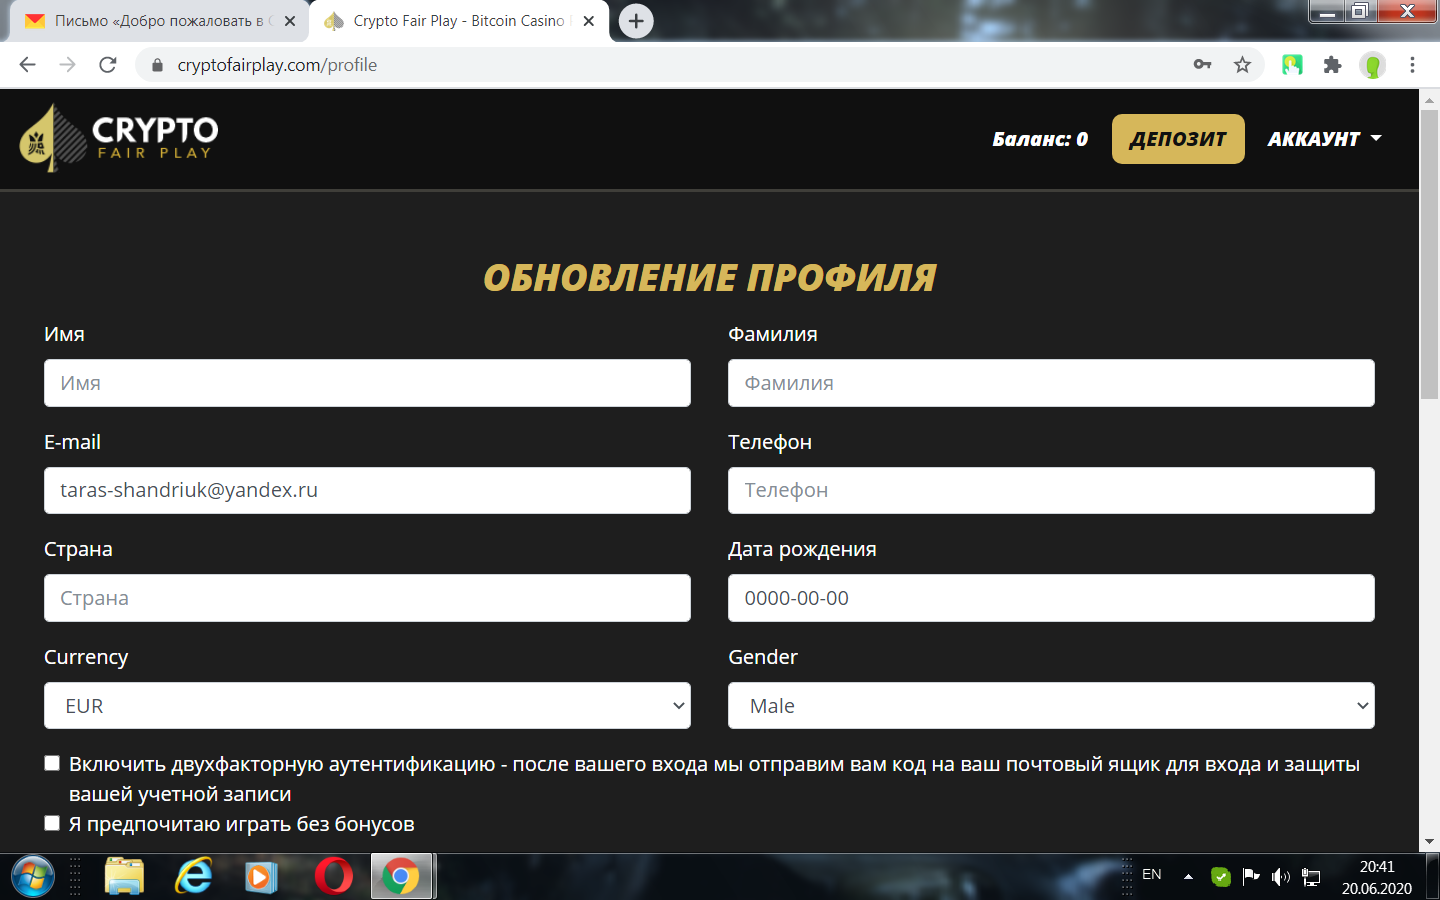Screen dimensions: 1440x900
Task: Click the Страна country field
Action: 367,598
